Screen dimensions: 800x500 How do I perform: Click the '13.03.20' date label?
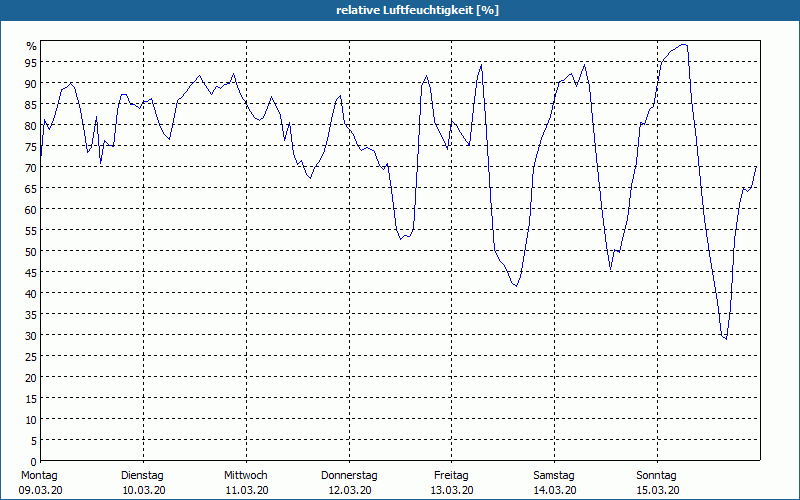[x=452, y=490]
